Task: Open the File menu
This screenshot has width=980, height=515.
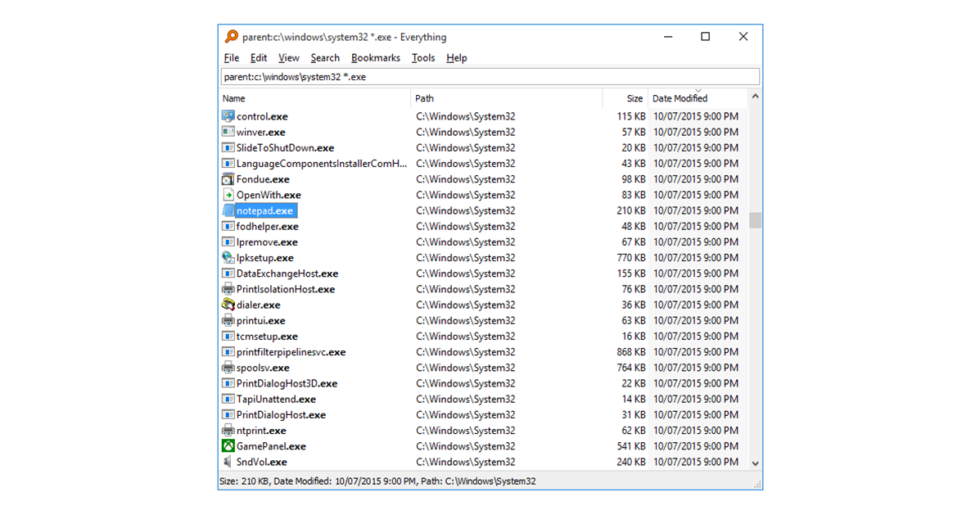Action: click(x=231, y=58)
